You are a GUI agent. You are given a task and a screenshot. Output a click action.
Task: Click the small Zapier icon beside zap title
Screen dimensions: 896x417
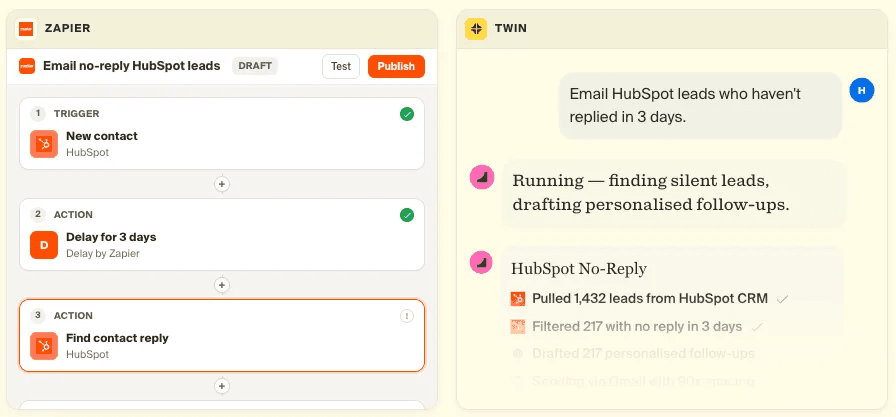tap(26, 66)
